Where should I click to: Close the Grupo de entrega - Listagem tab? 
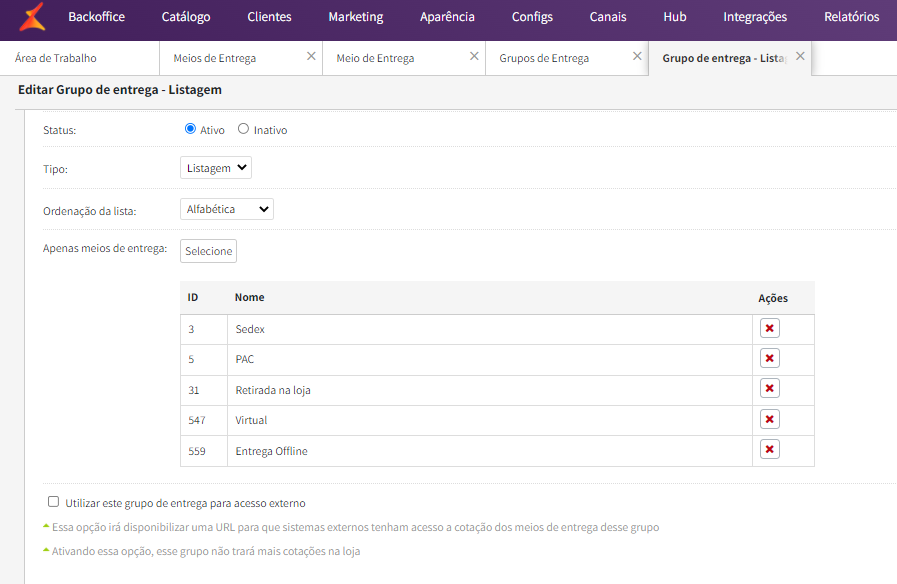point(800,56)
